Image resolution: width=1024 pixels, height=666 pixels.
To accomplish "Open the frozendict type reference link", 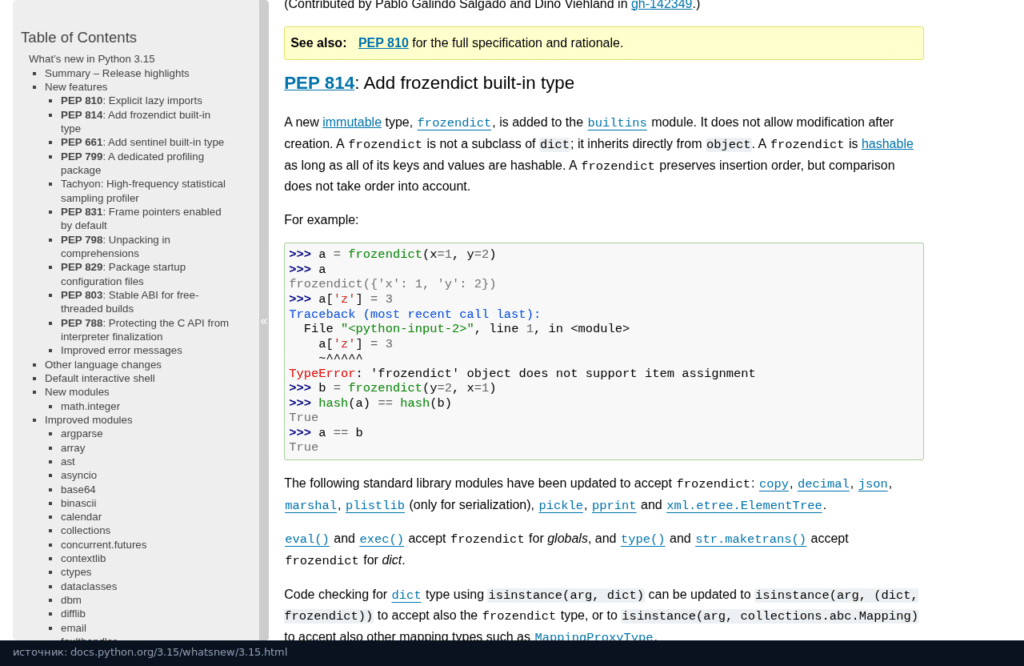I will point(454,123).
